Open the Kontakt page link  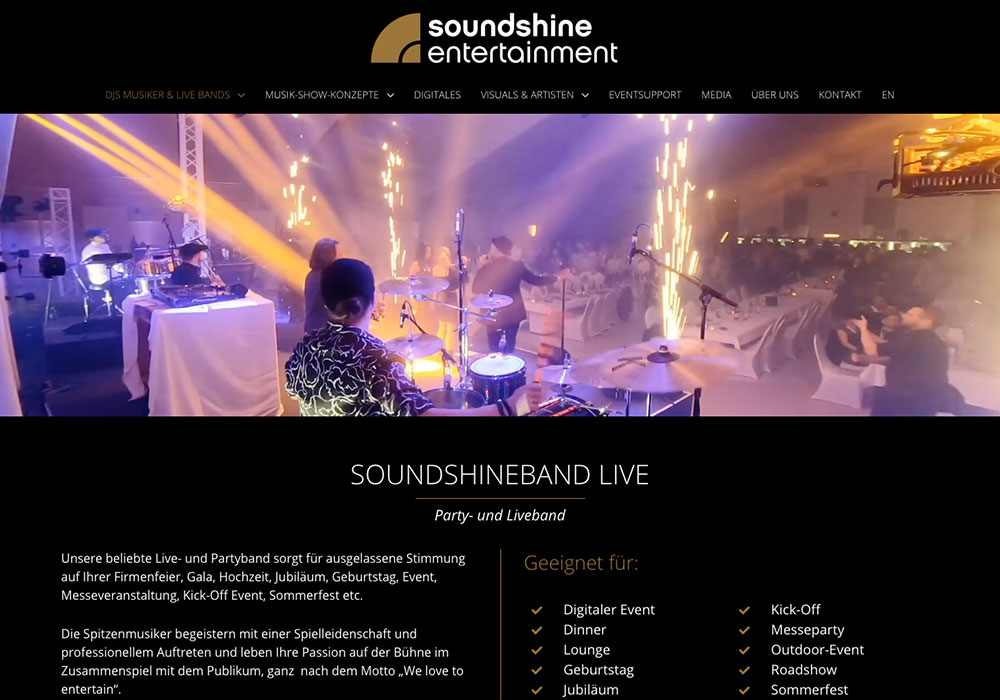840,95
